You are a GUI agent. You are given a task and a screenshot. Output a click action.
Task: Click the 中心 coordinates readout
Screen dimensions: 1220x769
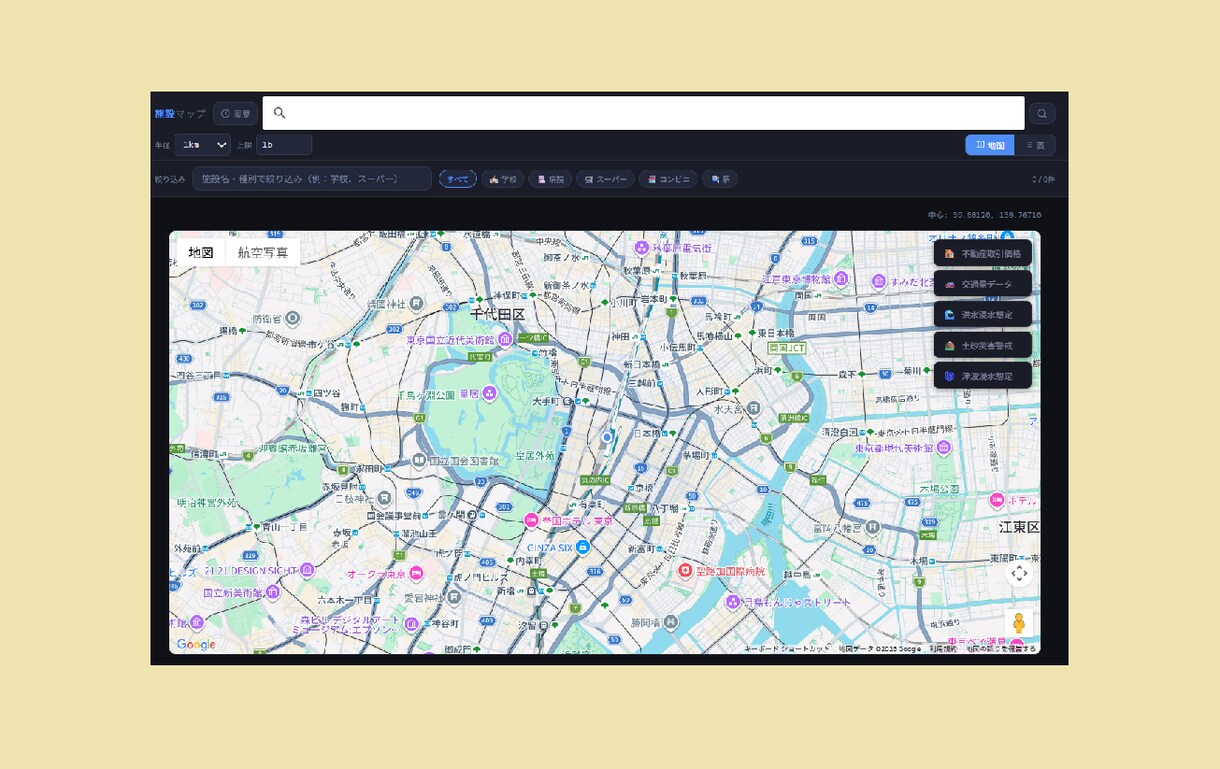(984, 214)
